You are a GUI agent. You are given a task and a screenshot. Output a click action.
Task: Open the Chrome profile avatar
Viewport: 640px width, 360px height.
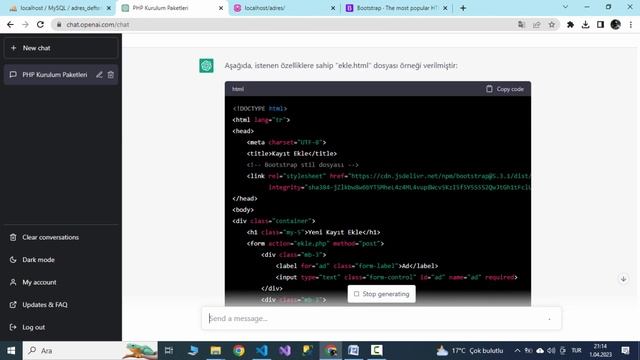pos(616,24)
